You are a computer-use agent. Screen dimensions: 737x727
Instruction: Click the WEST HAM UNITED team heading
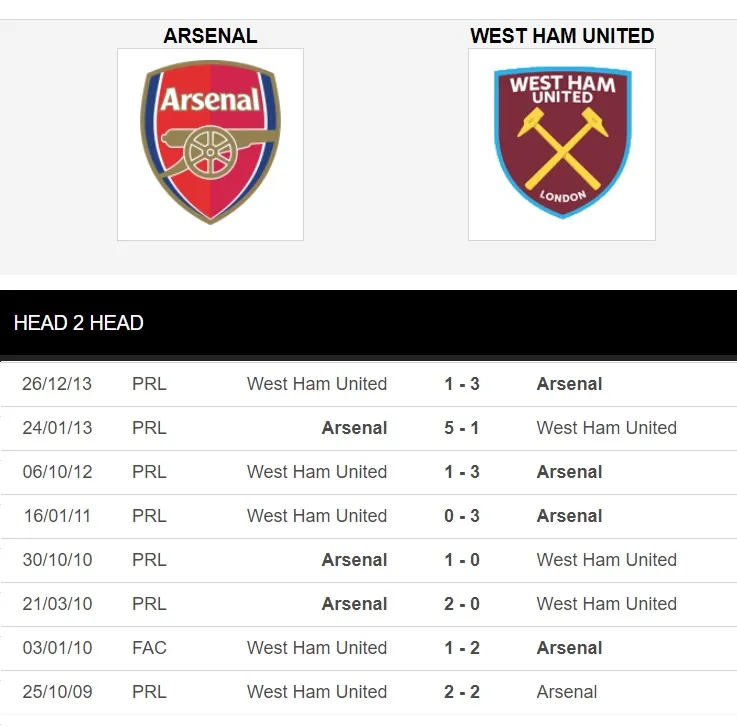(x=562, y=36)
